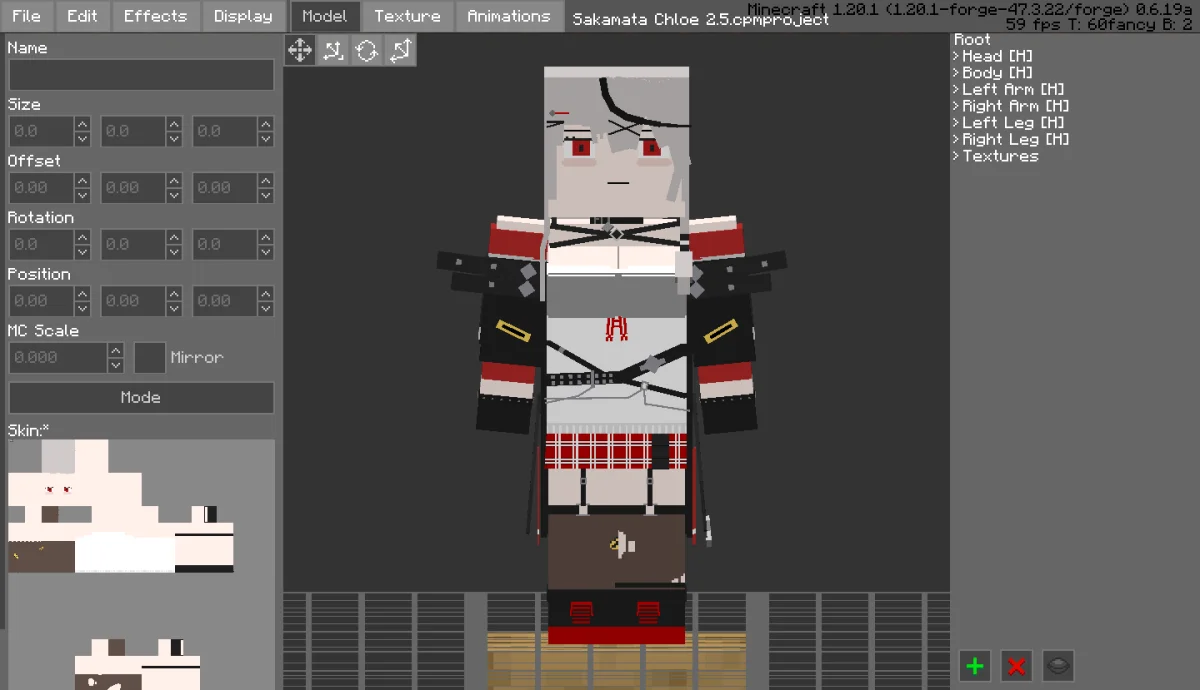
Task: Click the second Size value field
Action: tap(133, 131)
